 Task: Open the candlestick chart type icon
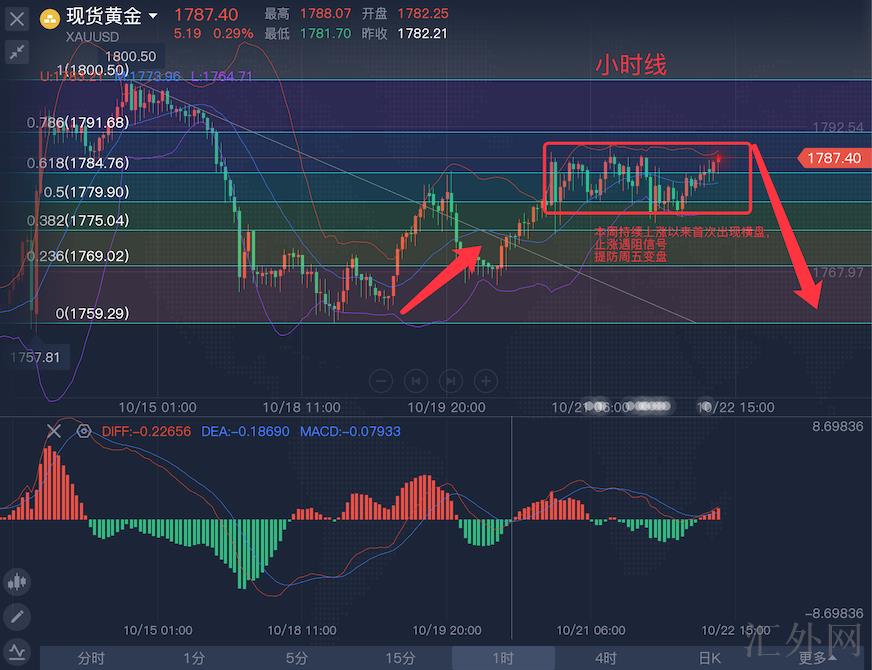[x=17, y=581]
